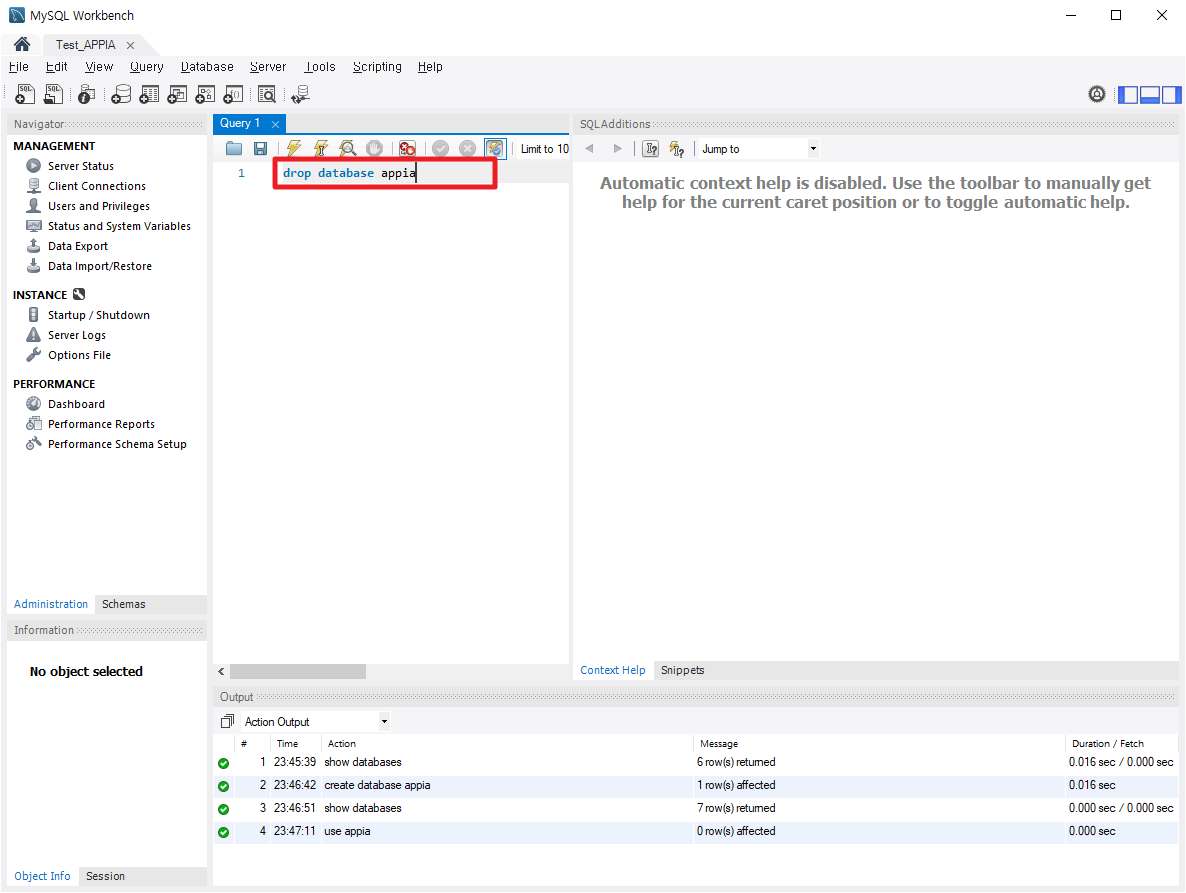Open Users and Privileges
This screenshot has height=893, width=1186.
coord(99,206)
